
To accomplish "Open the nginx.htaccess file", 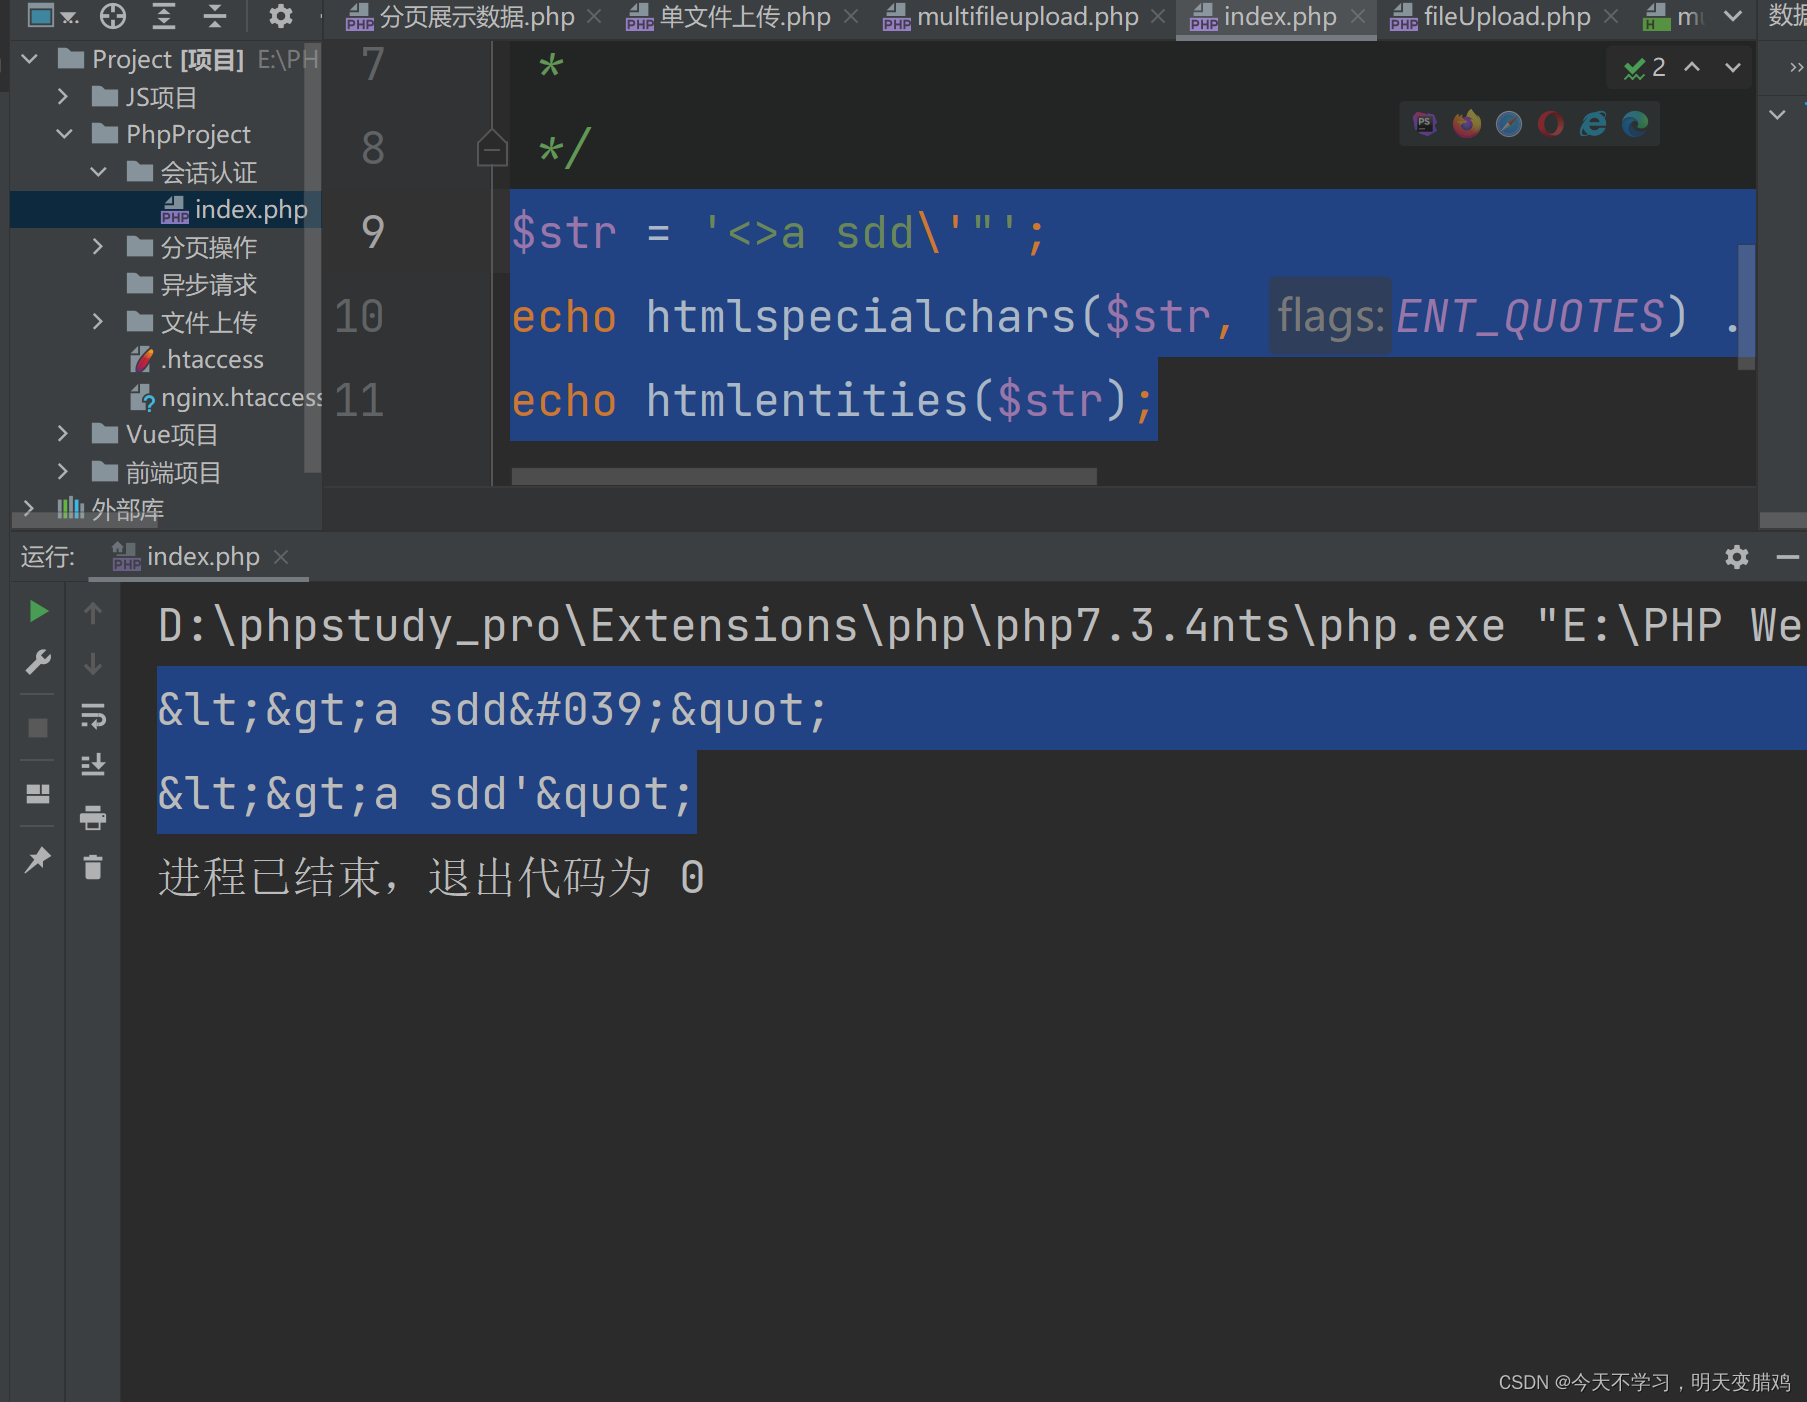I will 226,397.
